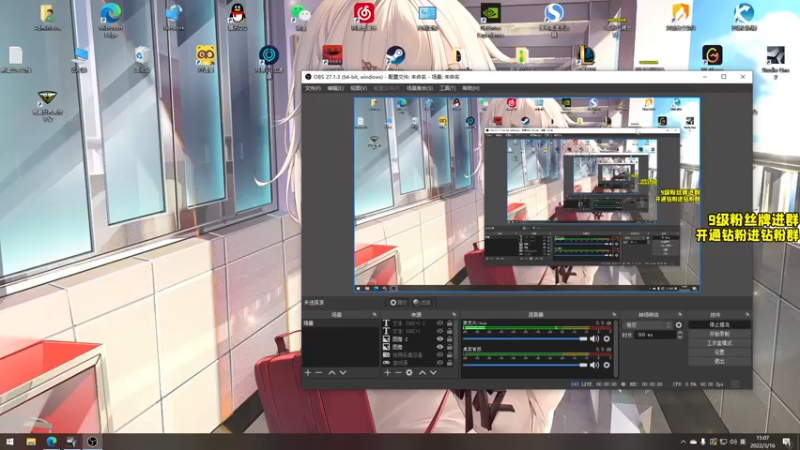Open desktop audio settings gear
Screen dimensions: 800x450
pos(607,365)
